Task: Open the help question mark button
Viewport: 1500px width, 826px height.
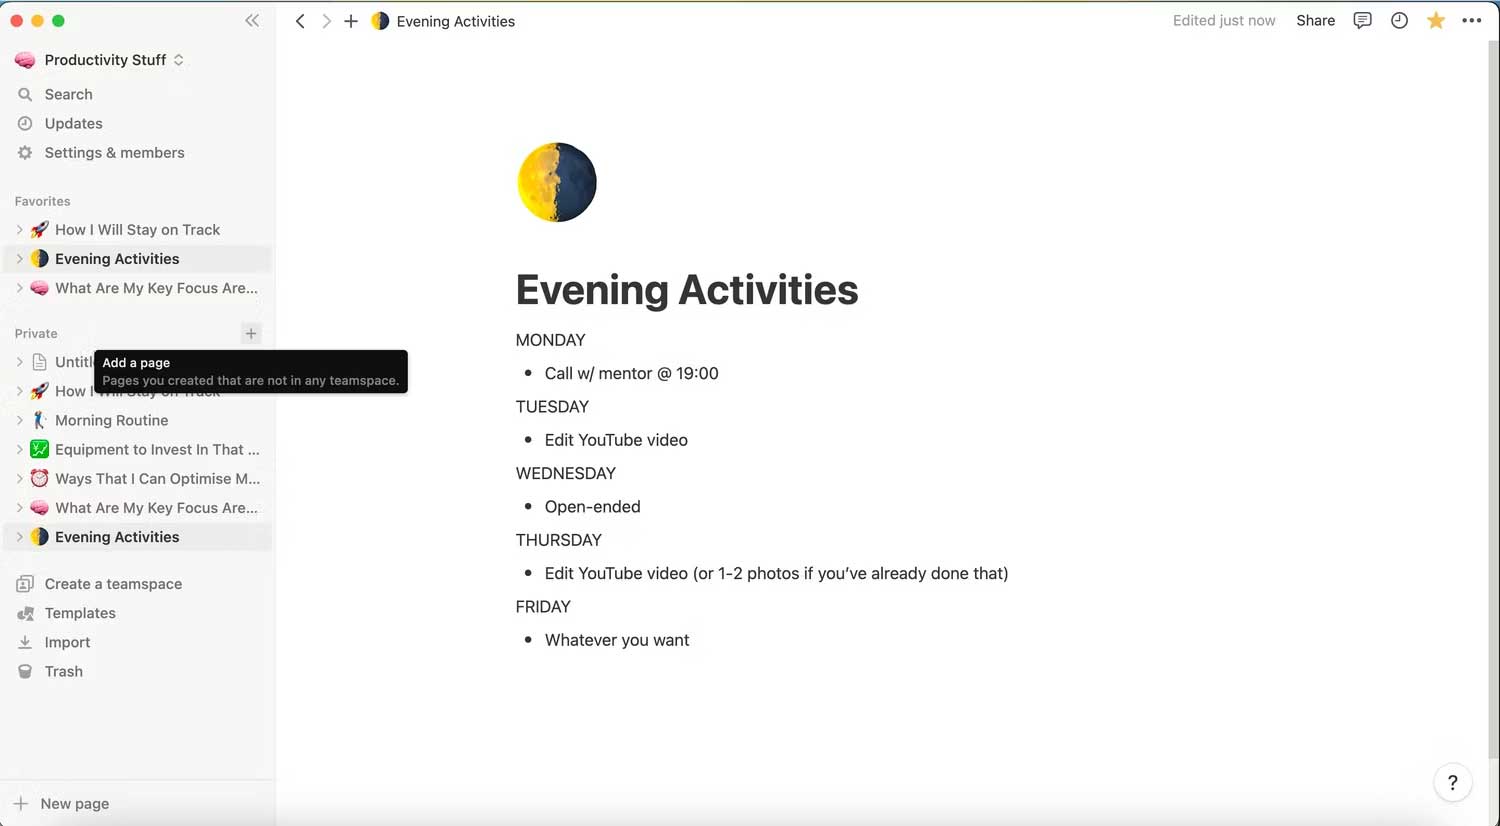Action: (x=1452, y=783)
